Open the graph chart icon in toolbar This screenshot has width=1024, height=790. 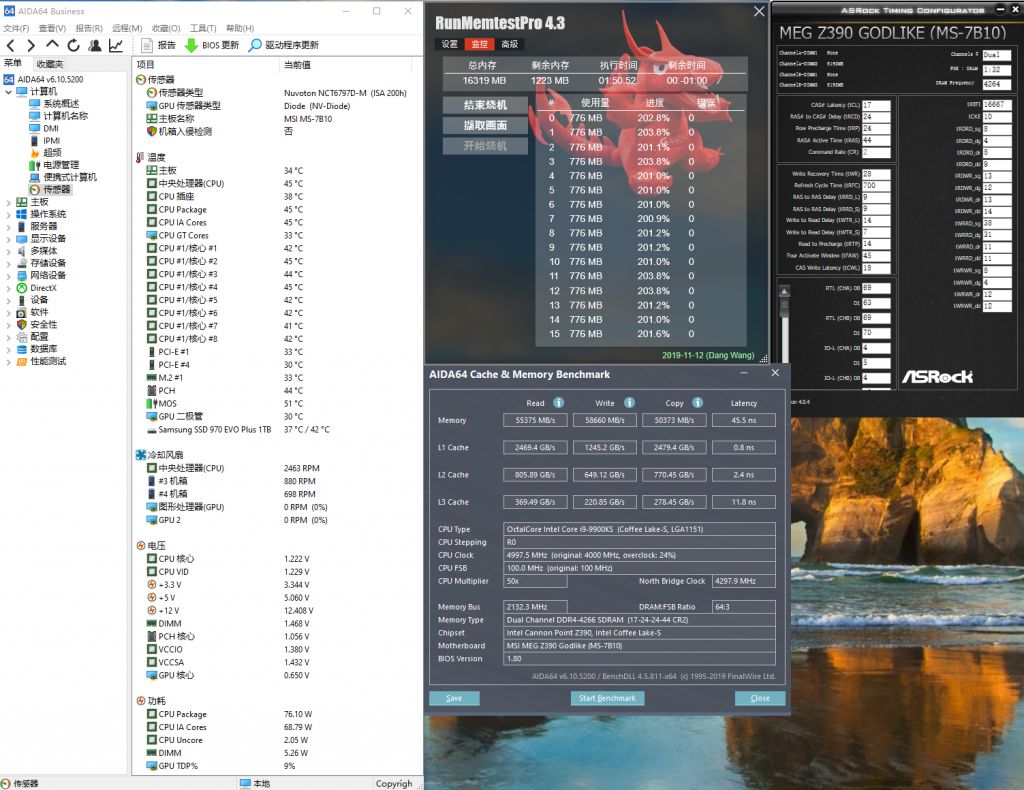116,45
